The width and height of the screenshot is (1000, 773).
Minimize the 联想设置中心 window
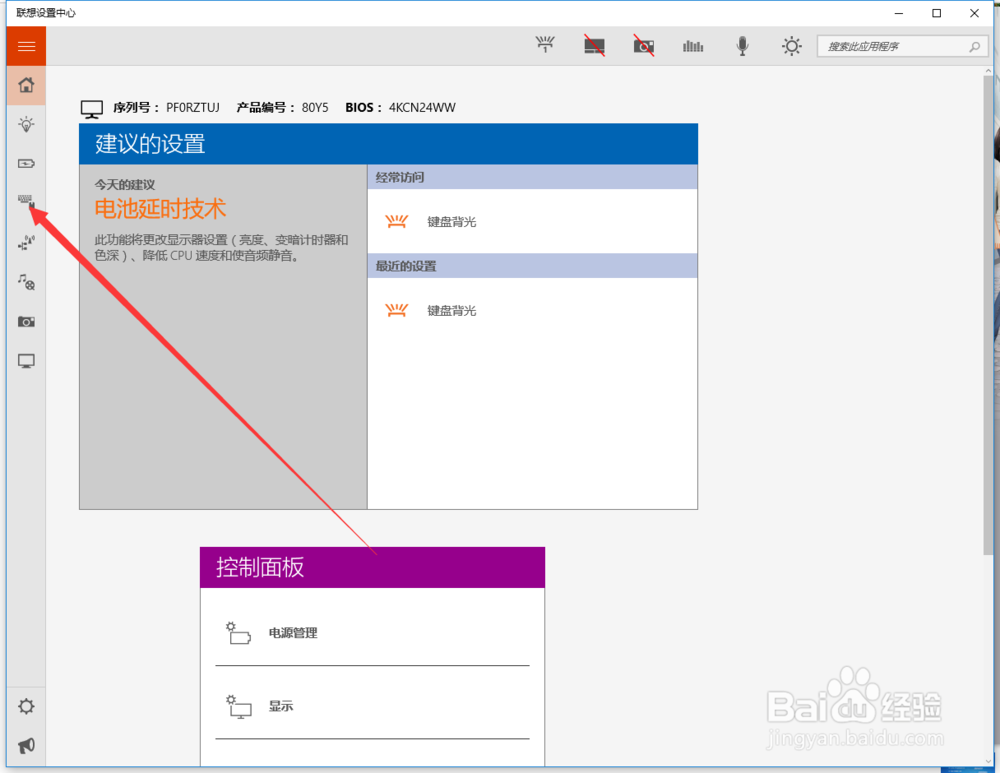click(x=899, y=13)
